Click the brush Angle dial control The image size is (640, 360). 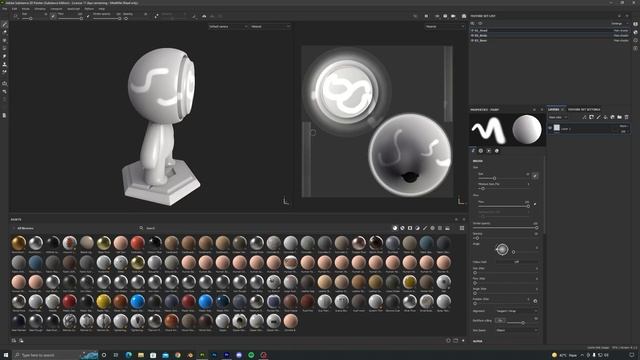tap(502, 249)
